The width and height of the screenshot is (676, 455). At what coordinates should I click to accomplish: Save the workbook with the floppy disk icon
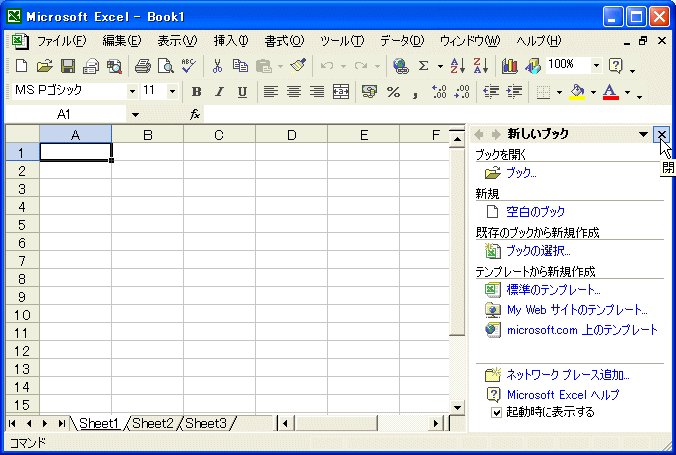coord(68,66)
